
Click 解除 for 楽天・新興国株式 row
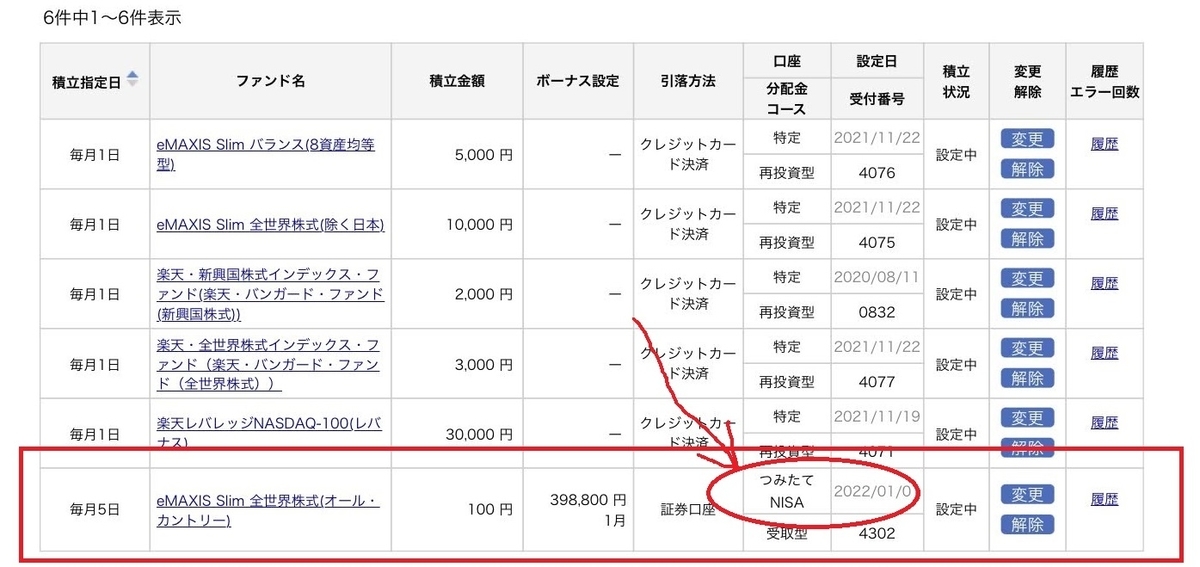click(1027, 309)
